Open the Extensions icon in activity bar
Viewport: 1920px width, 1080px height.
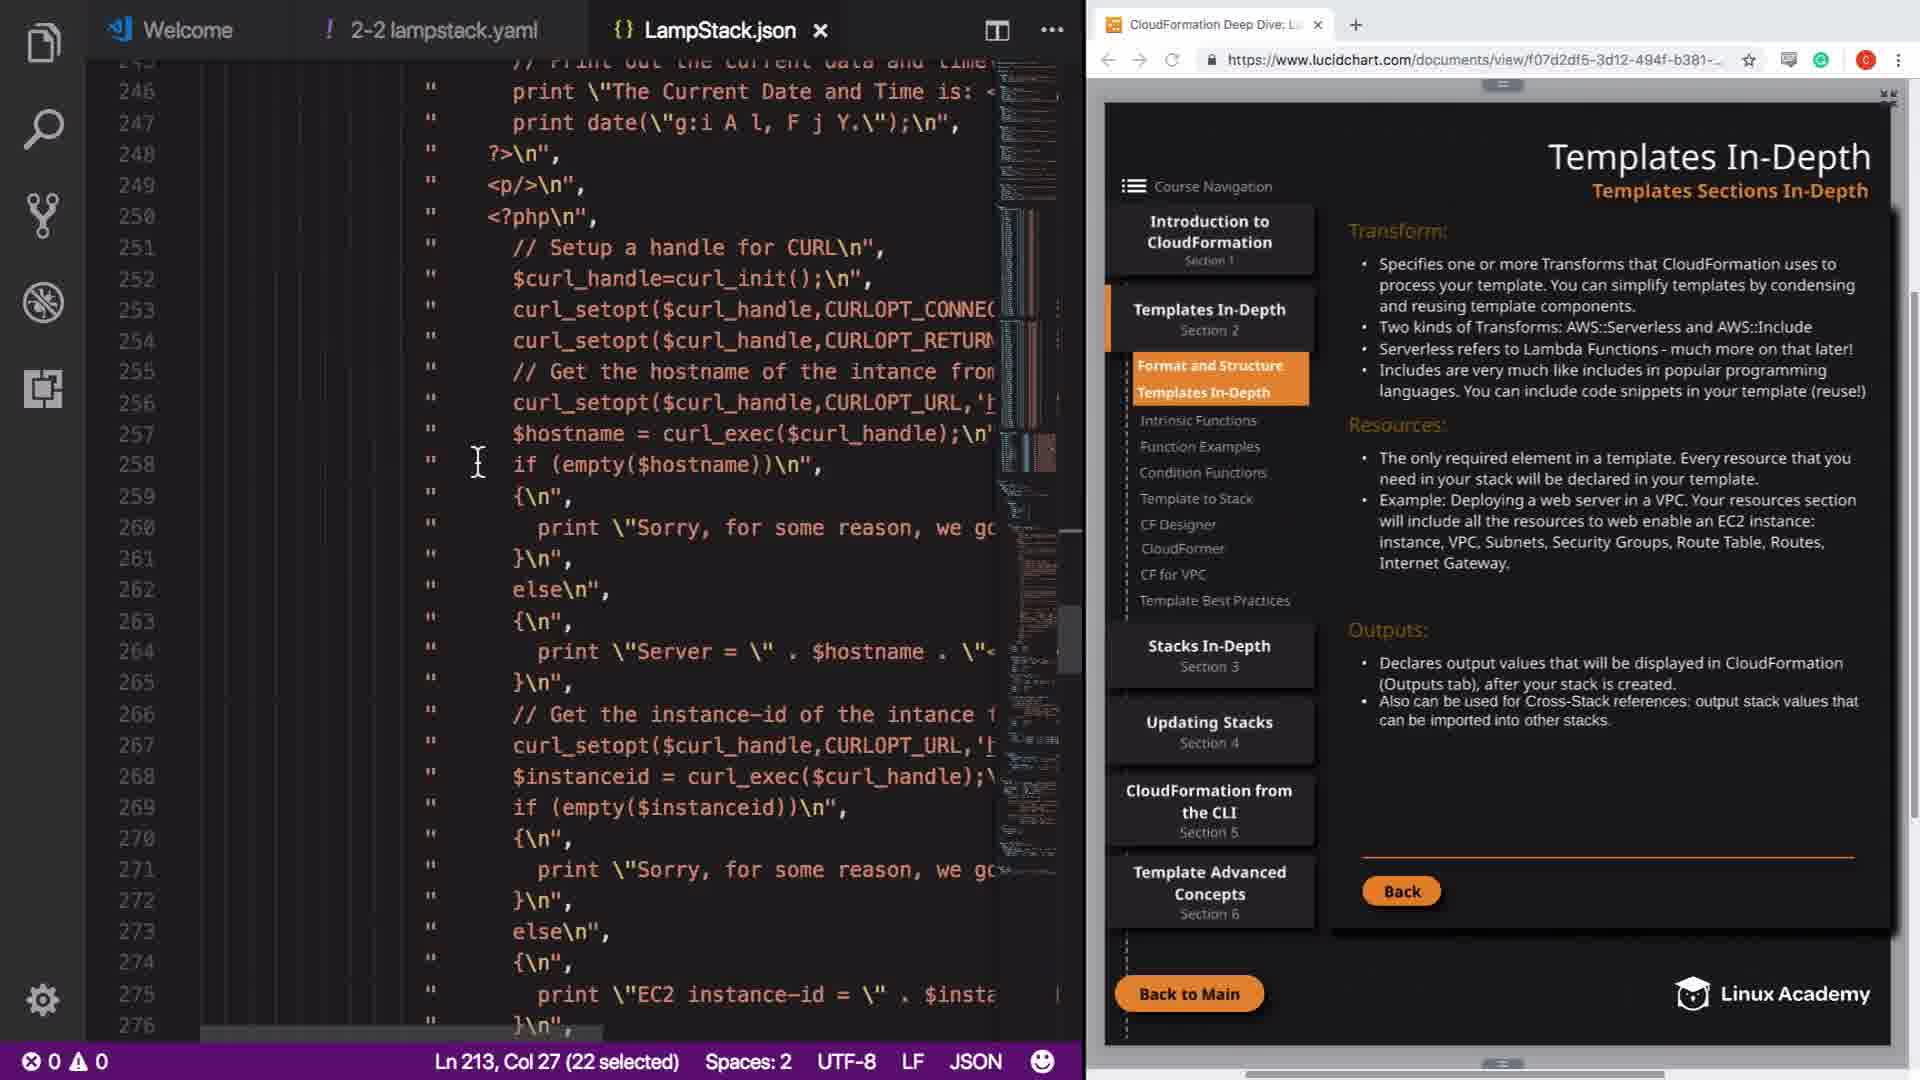43,388
